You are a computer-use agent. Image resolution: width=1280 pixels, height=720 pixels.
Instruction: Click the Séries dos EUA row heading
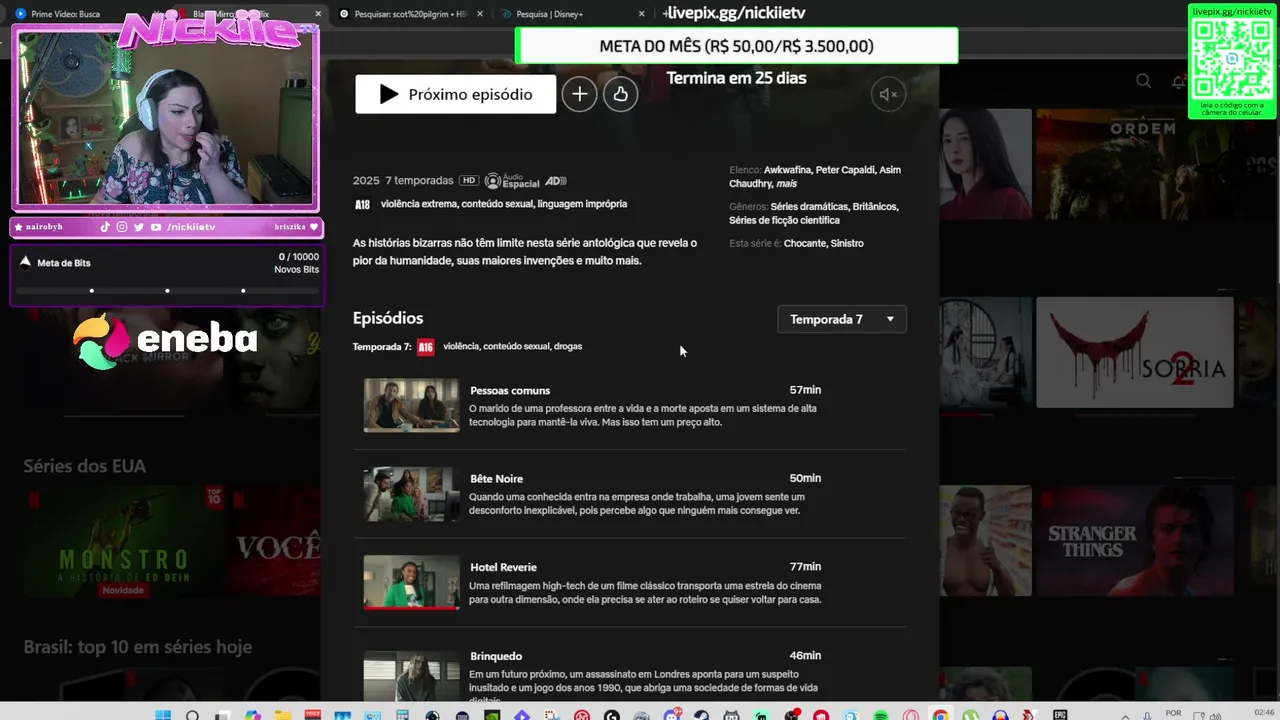[x=85, y=466]
